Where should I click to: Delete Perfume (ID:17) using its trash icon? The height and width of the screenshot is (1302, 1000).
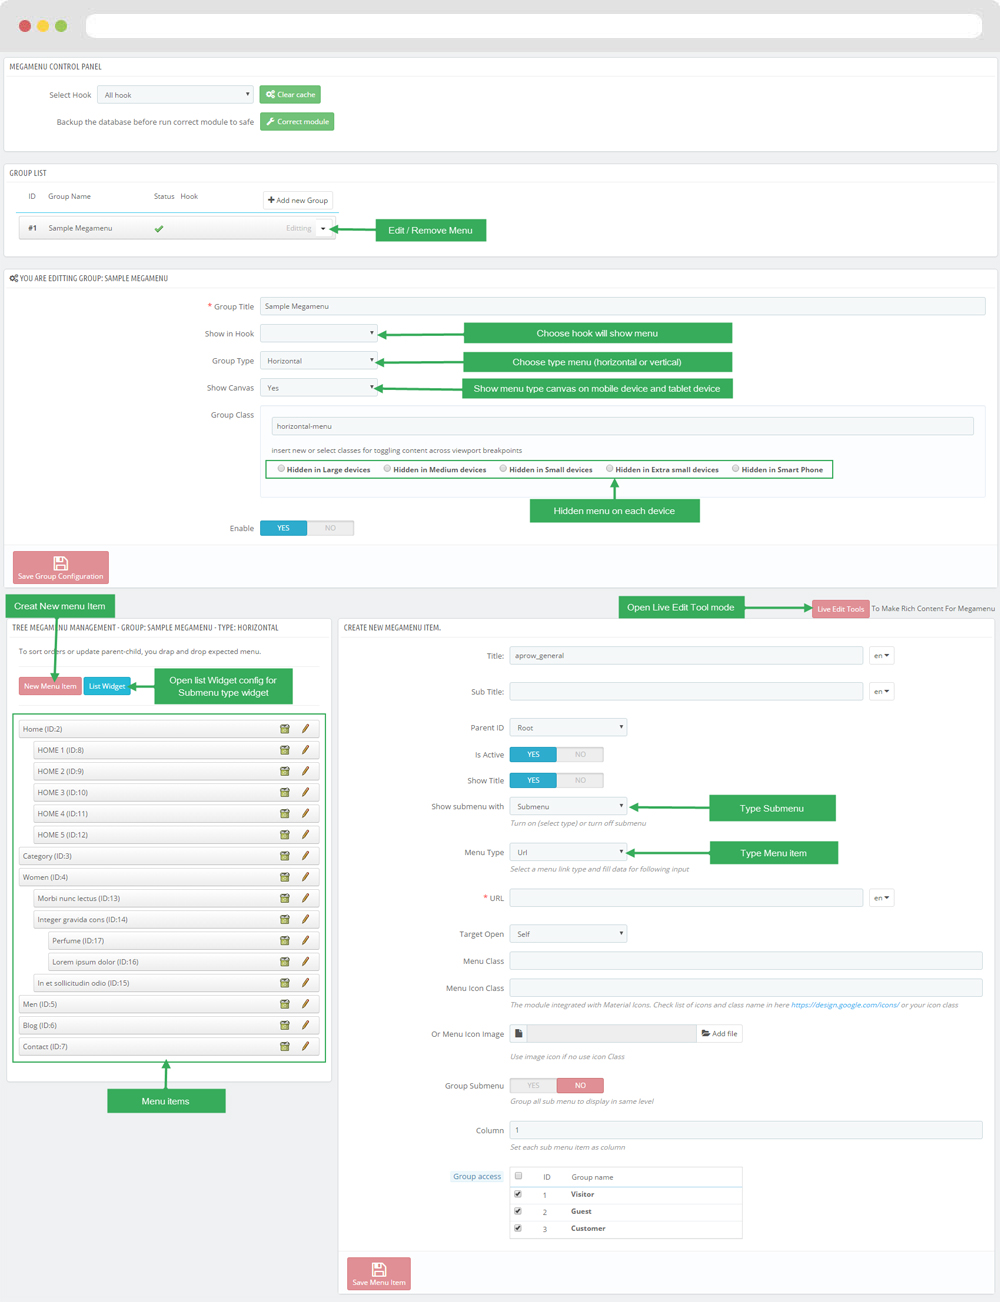tap(285, 941)
